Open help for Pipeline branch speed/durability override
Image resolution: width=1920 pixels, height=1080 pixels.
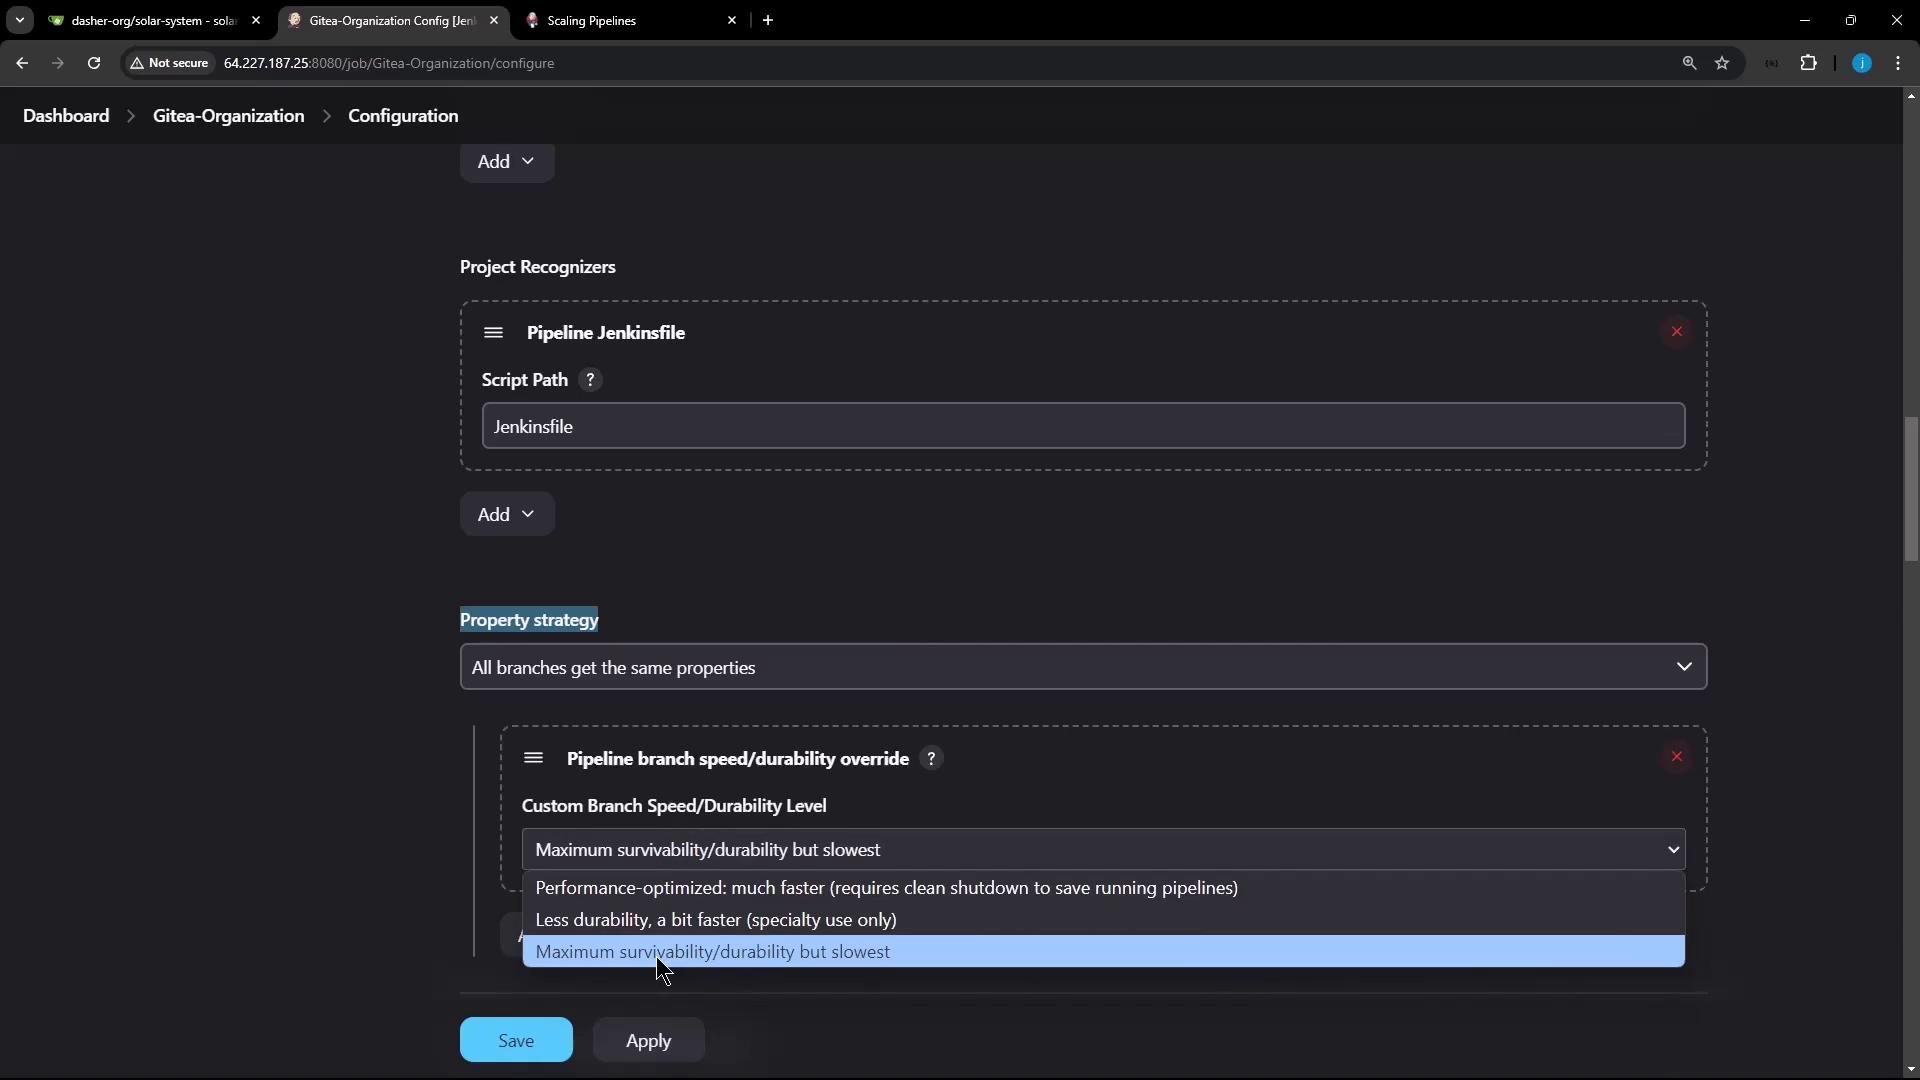coord(931,759)
